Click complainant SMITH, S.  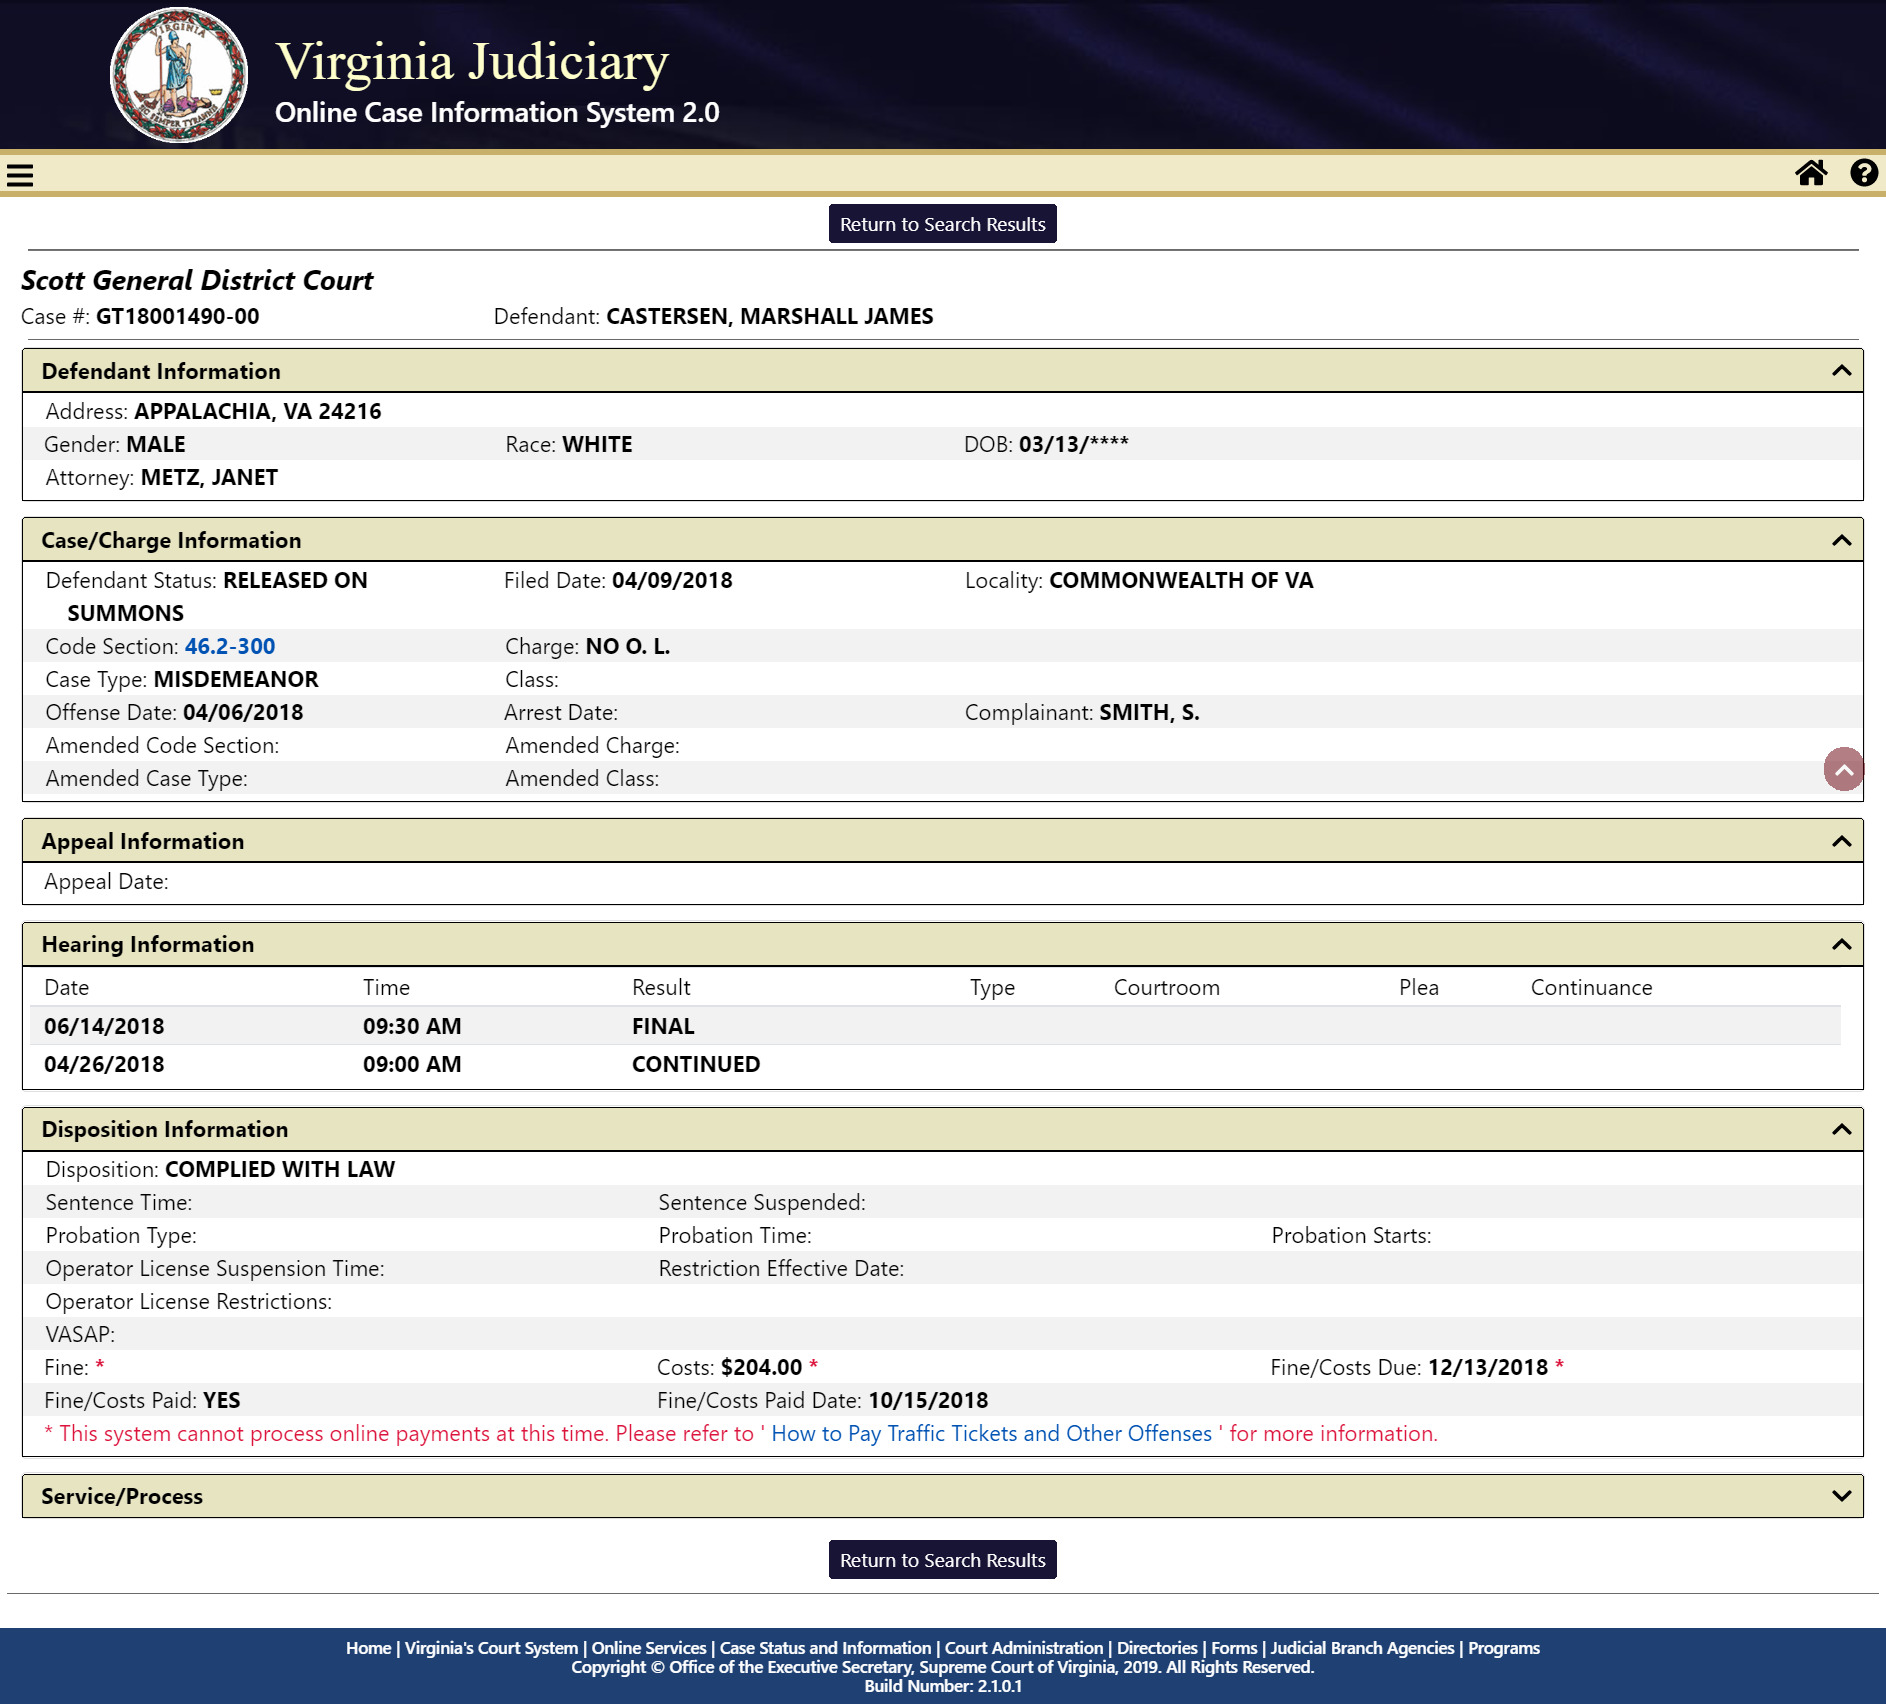[x=1150, y=712]
